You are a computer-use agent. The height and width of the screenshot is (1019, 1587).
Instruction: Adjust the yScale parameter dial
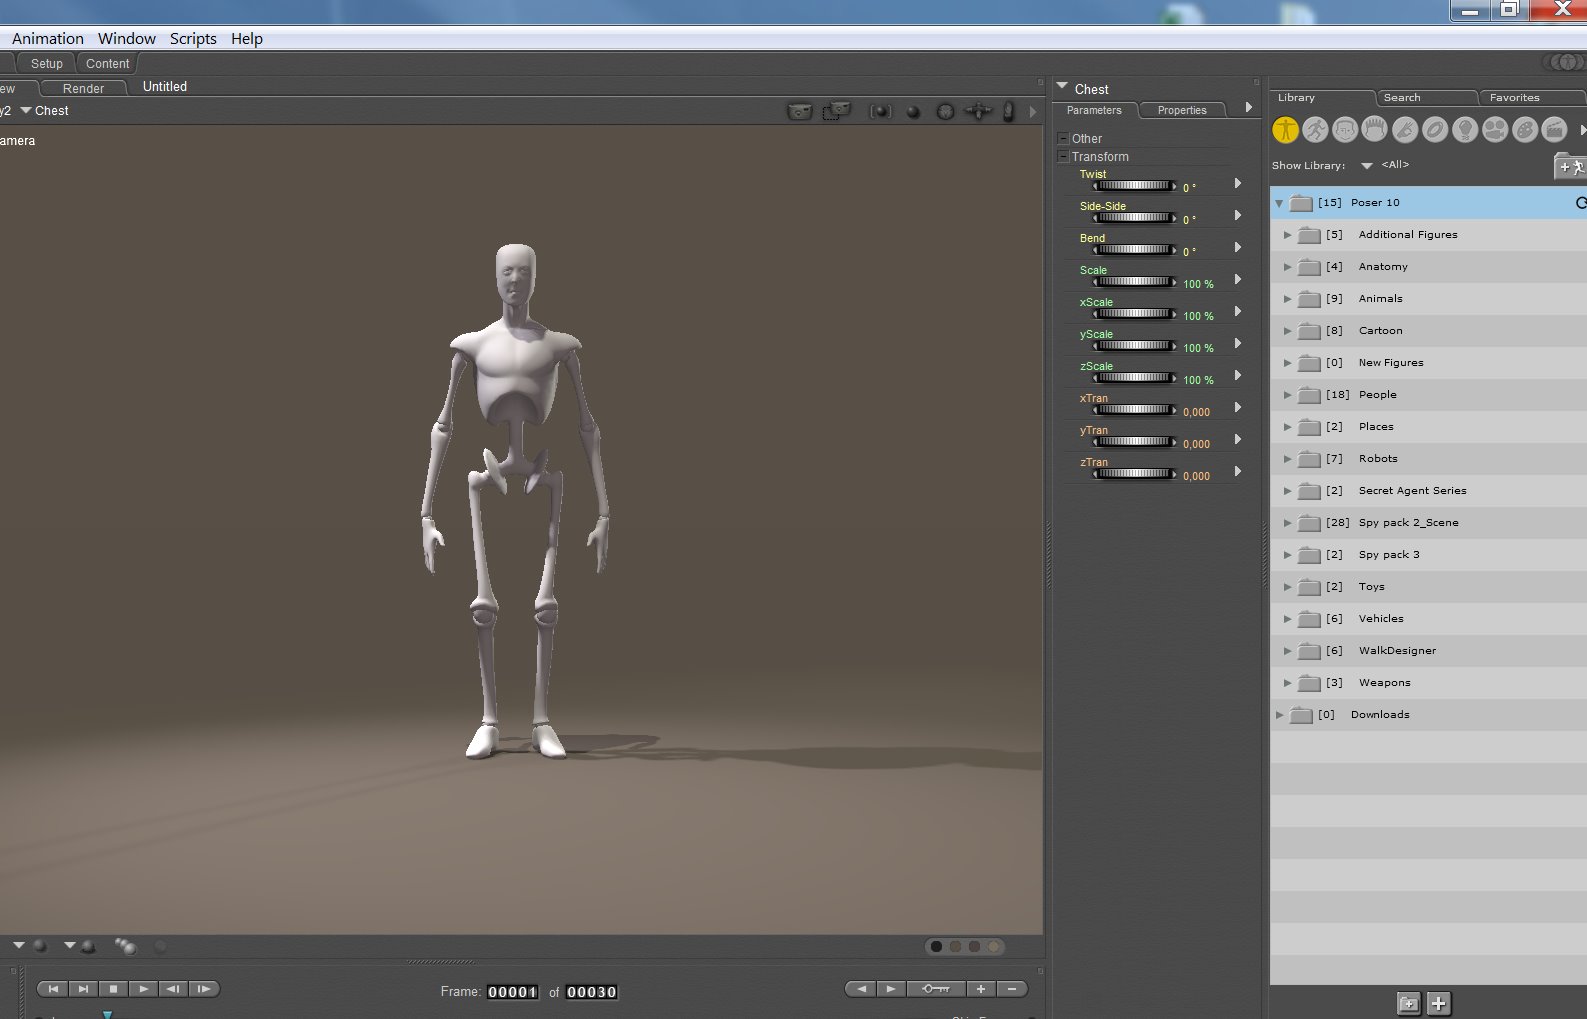pos(1134,346)
